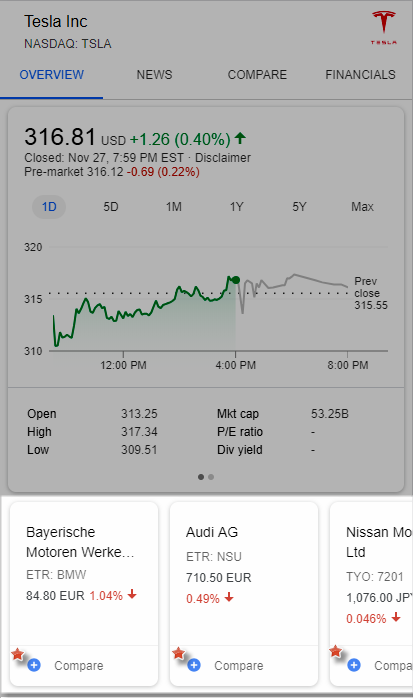Select the 1M chart range
Viewport: 413px width, 698px height.
(174, 207)
